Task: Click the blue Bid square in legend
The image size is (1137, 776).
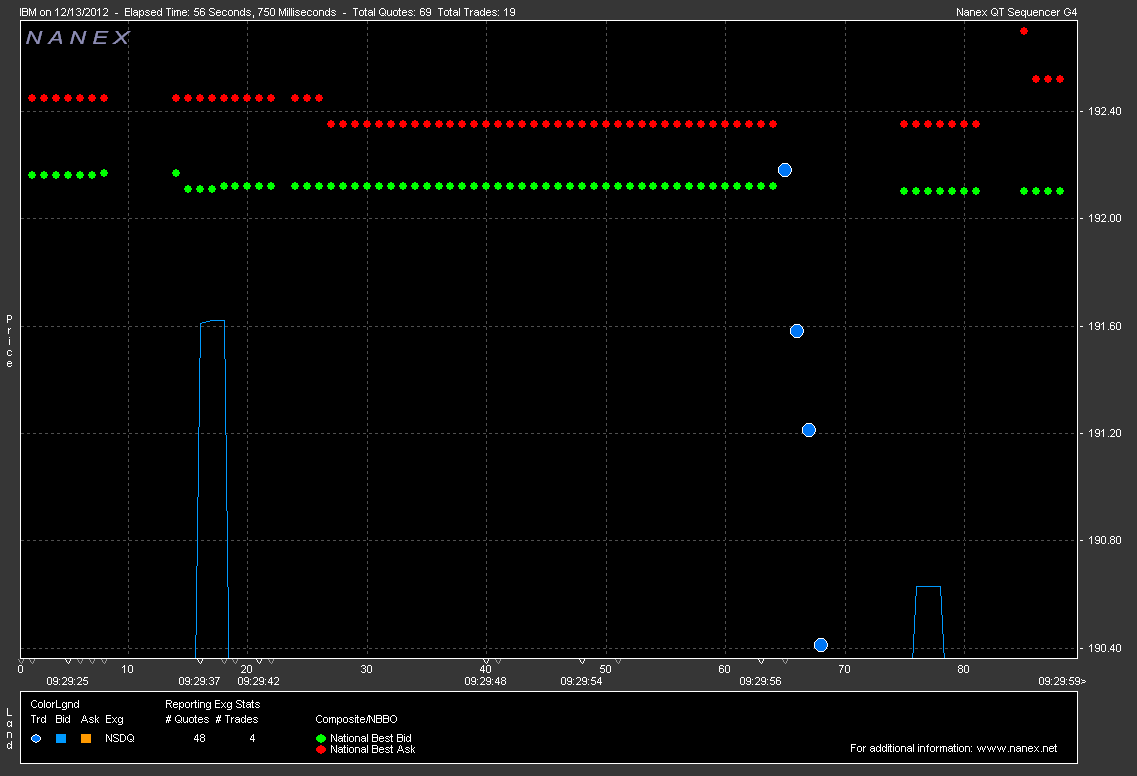Action: [62, 738]
